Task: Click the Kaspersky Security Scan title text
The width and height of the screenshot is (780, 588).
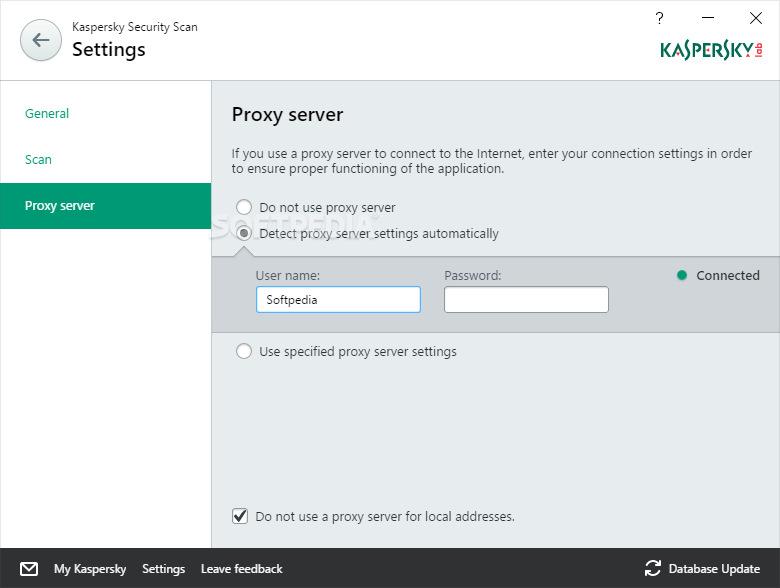Action: (x=135, y=27)
